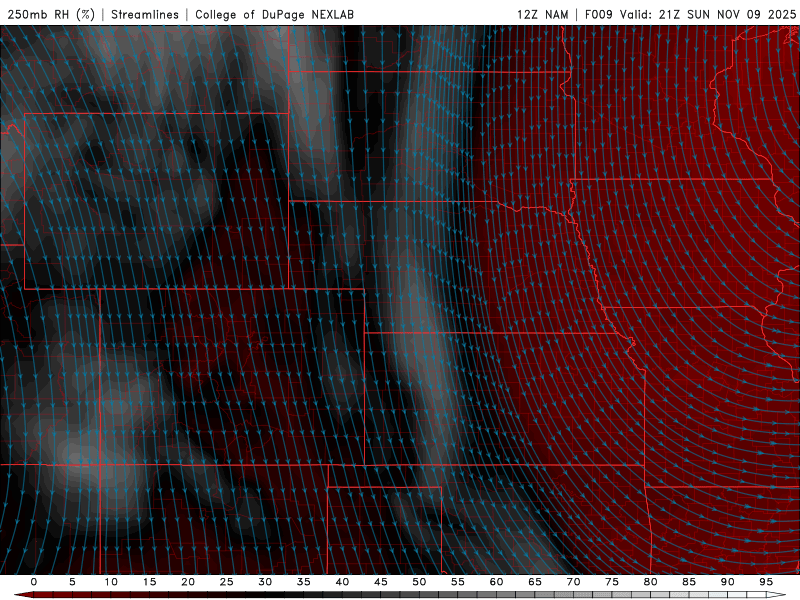Image resolution: width=800 pixels, height=600 pixels.
Task: Click the "20" color scale label
Action: point(188,582)
